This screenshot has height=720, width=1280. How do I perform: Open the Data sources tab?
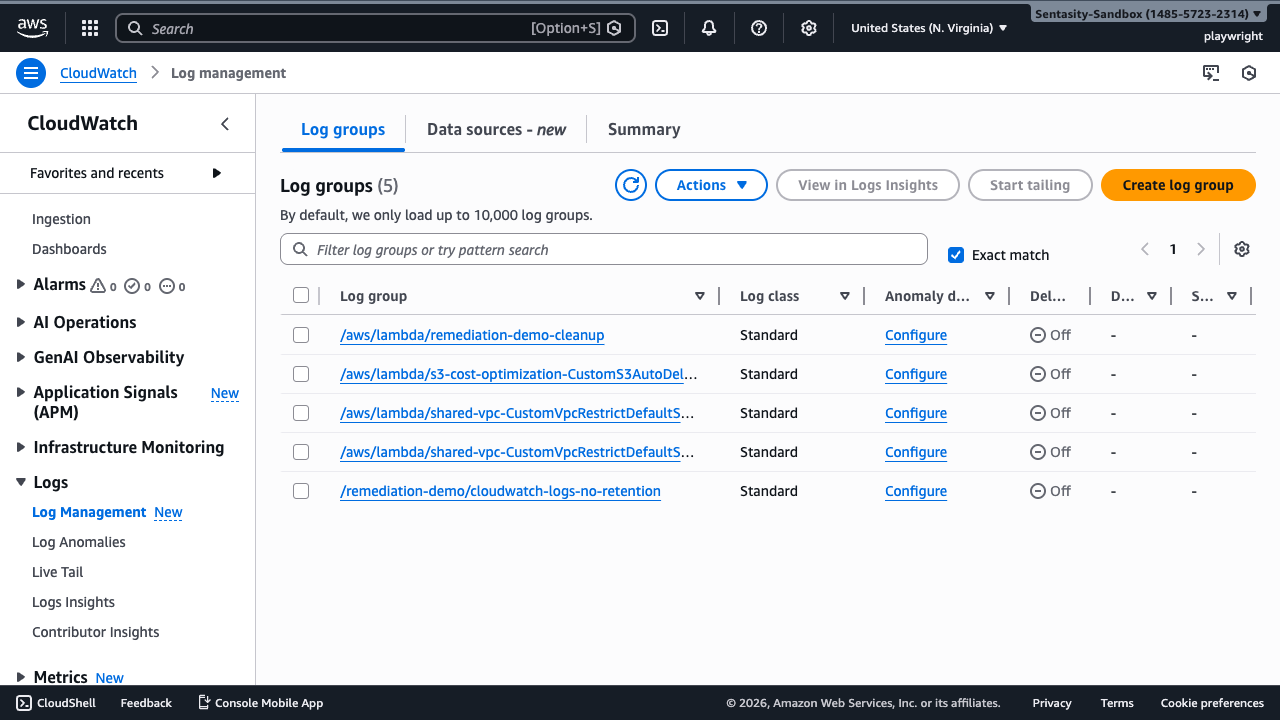tap(495, 129)
